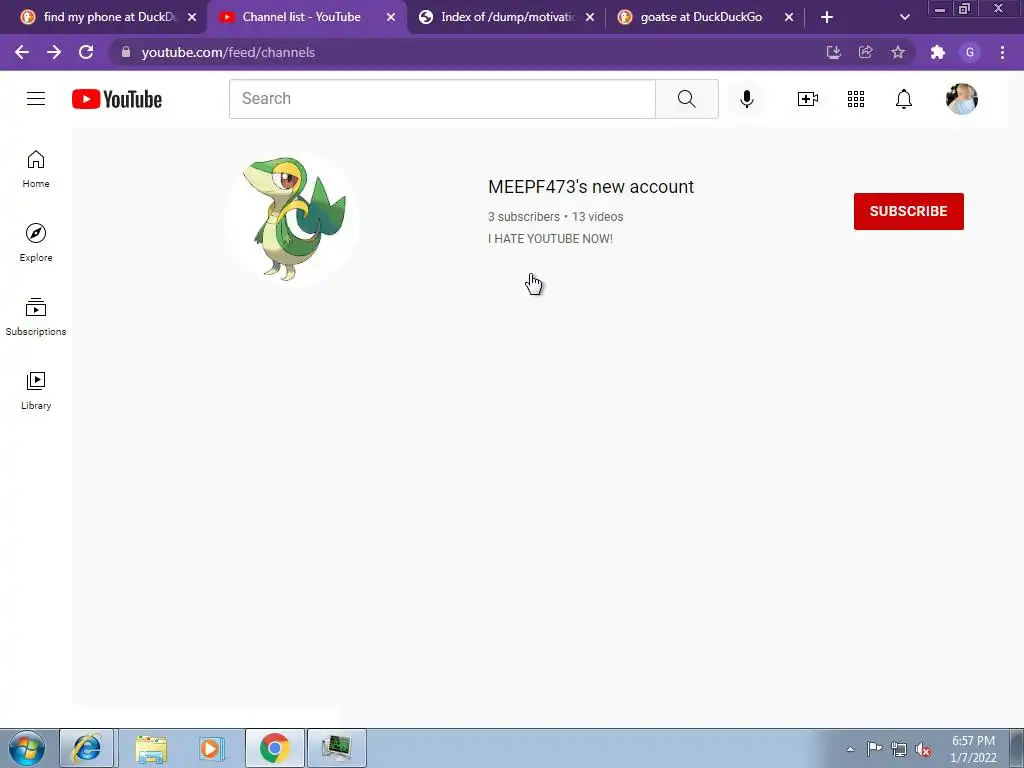Close the Index of /dump tab
This screenshot has width=1024, height=768.
point(590,18)
